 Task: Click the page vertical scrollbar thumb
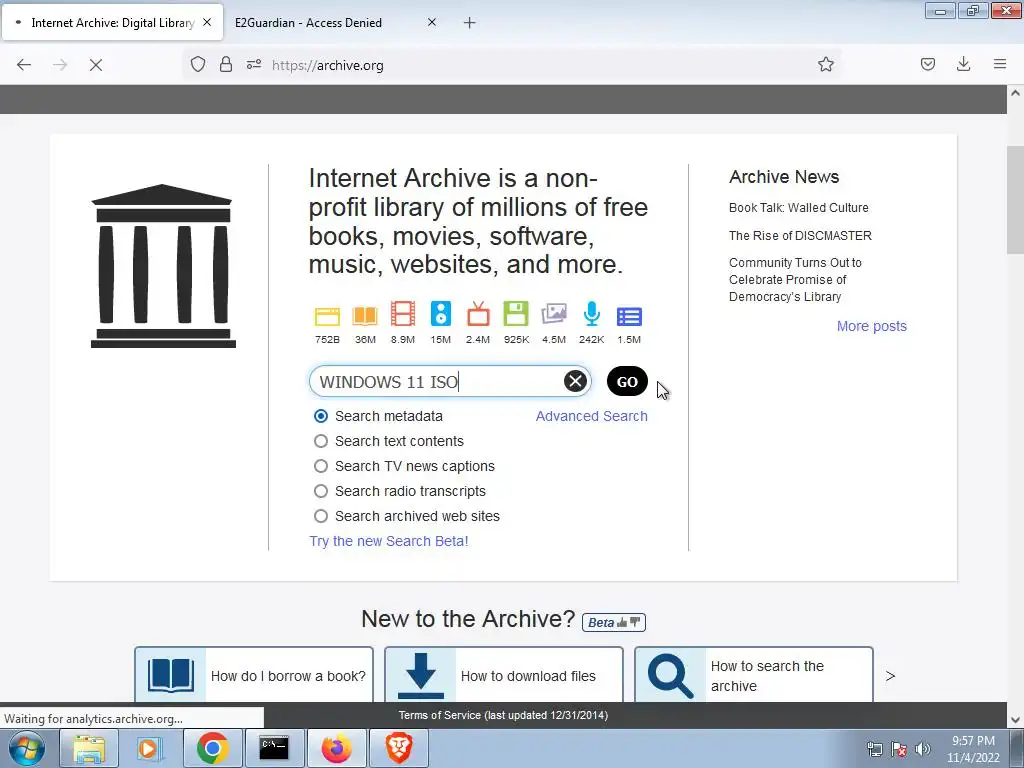point(1015,199)
